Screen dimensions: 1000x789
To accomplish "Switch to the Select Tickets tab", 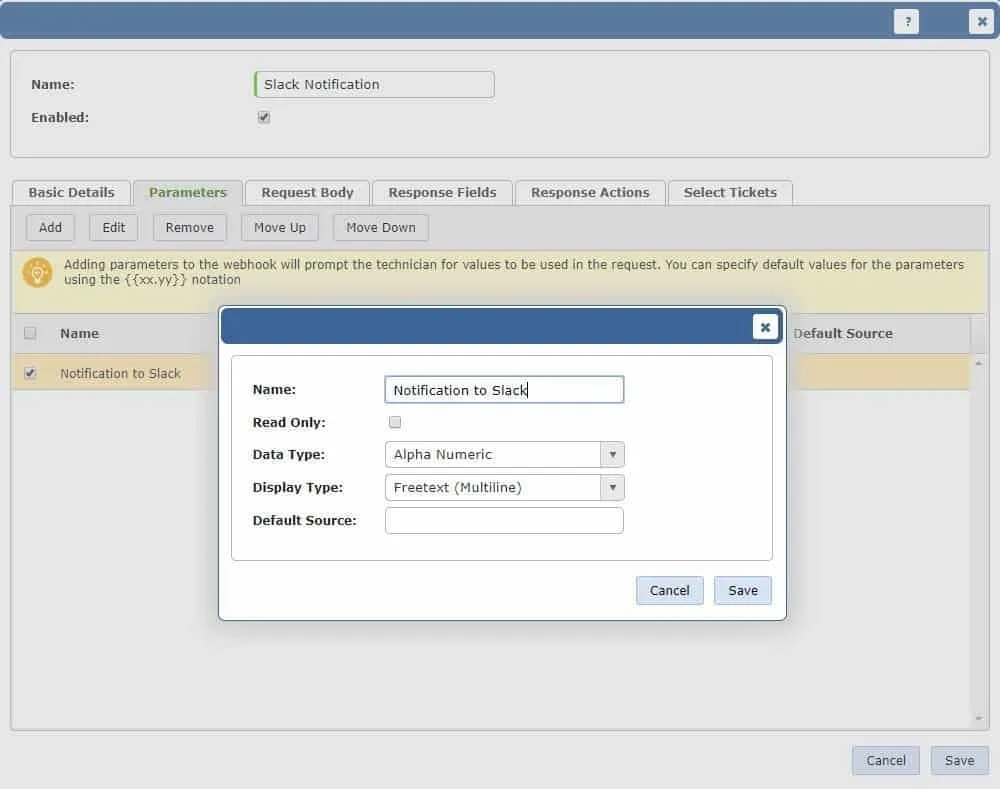I will pos(730,193).
